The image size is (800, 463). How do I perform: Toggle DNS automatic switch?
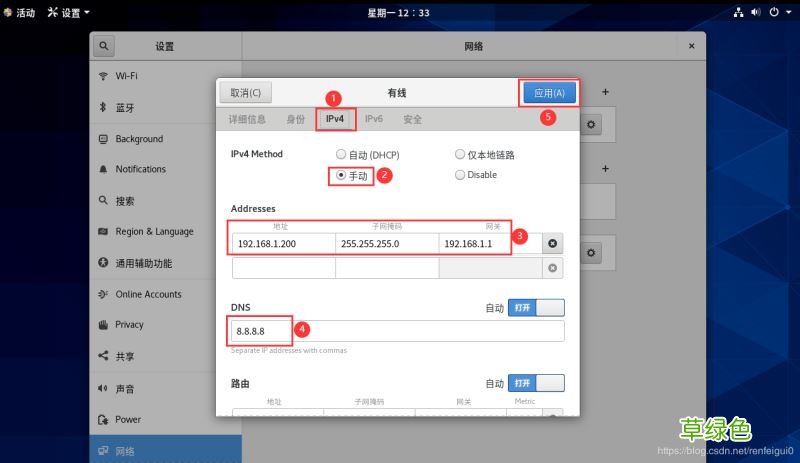(x=536, y=308)
